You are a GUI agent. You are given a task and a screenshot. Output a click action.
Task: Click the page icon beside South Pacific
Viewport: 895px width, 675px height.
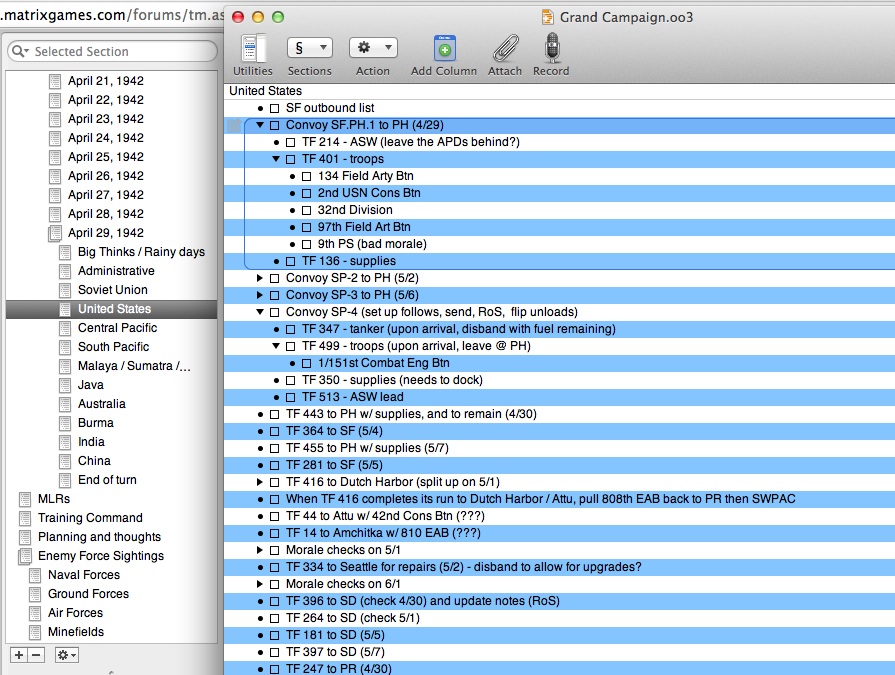coord(65,347)
